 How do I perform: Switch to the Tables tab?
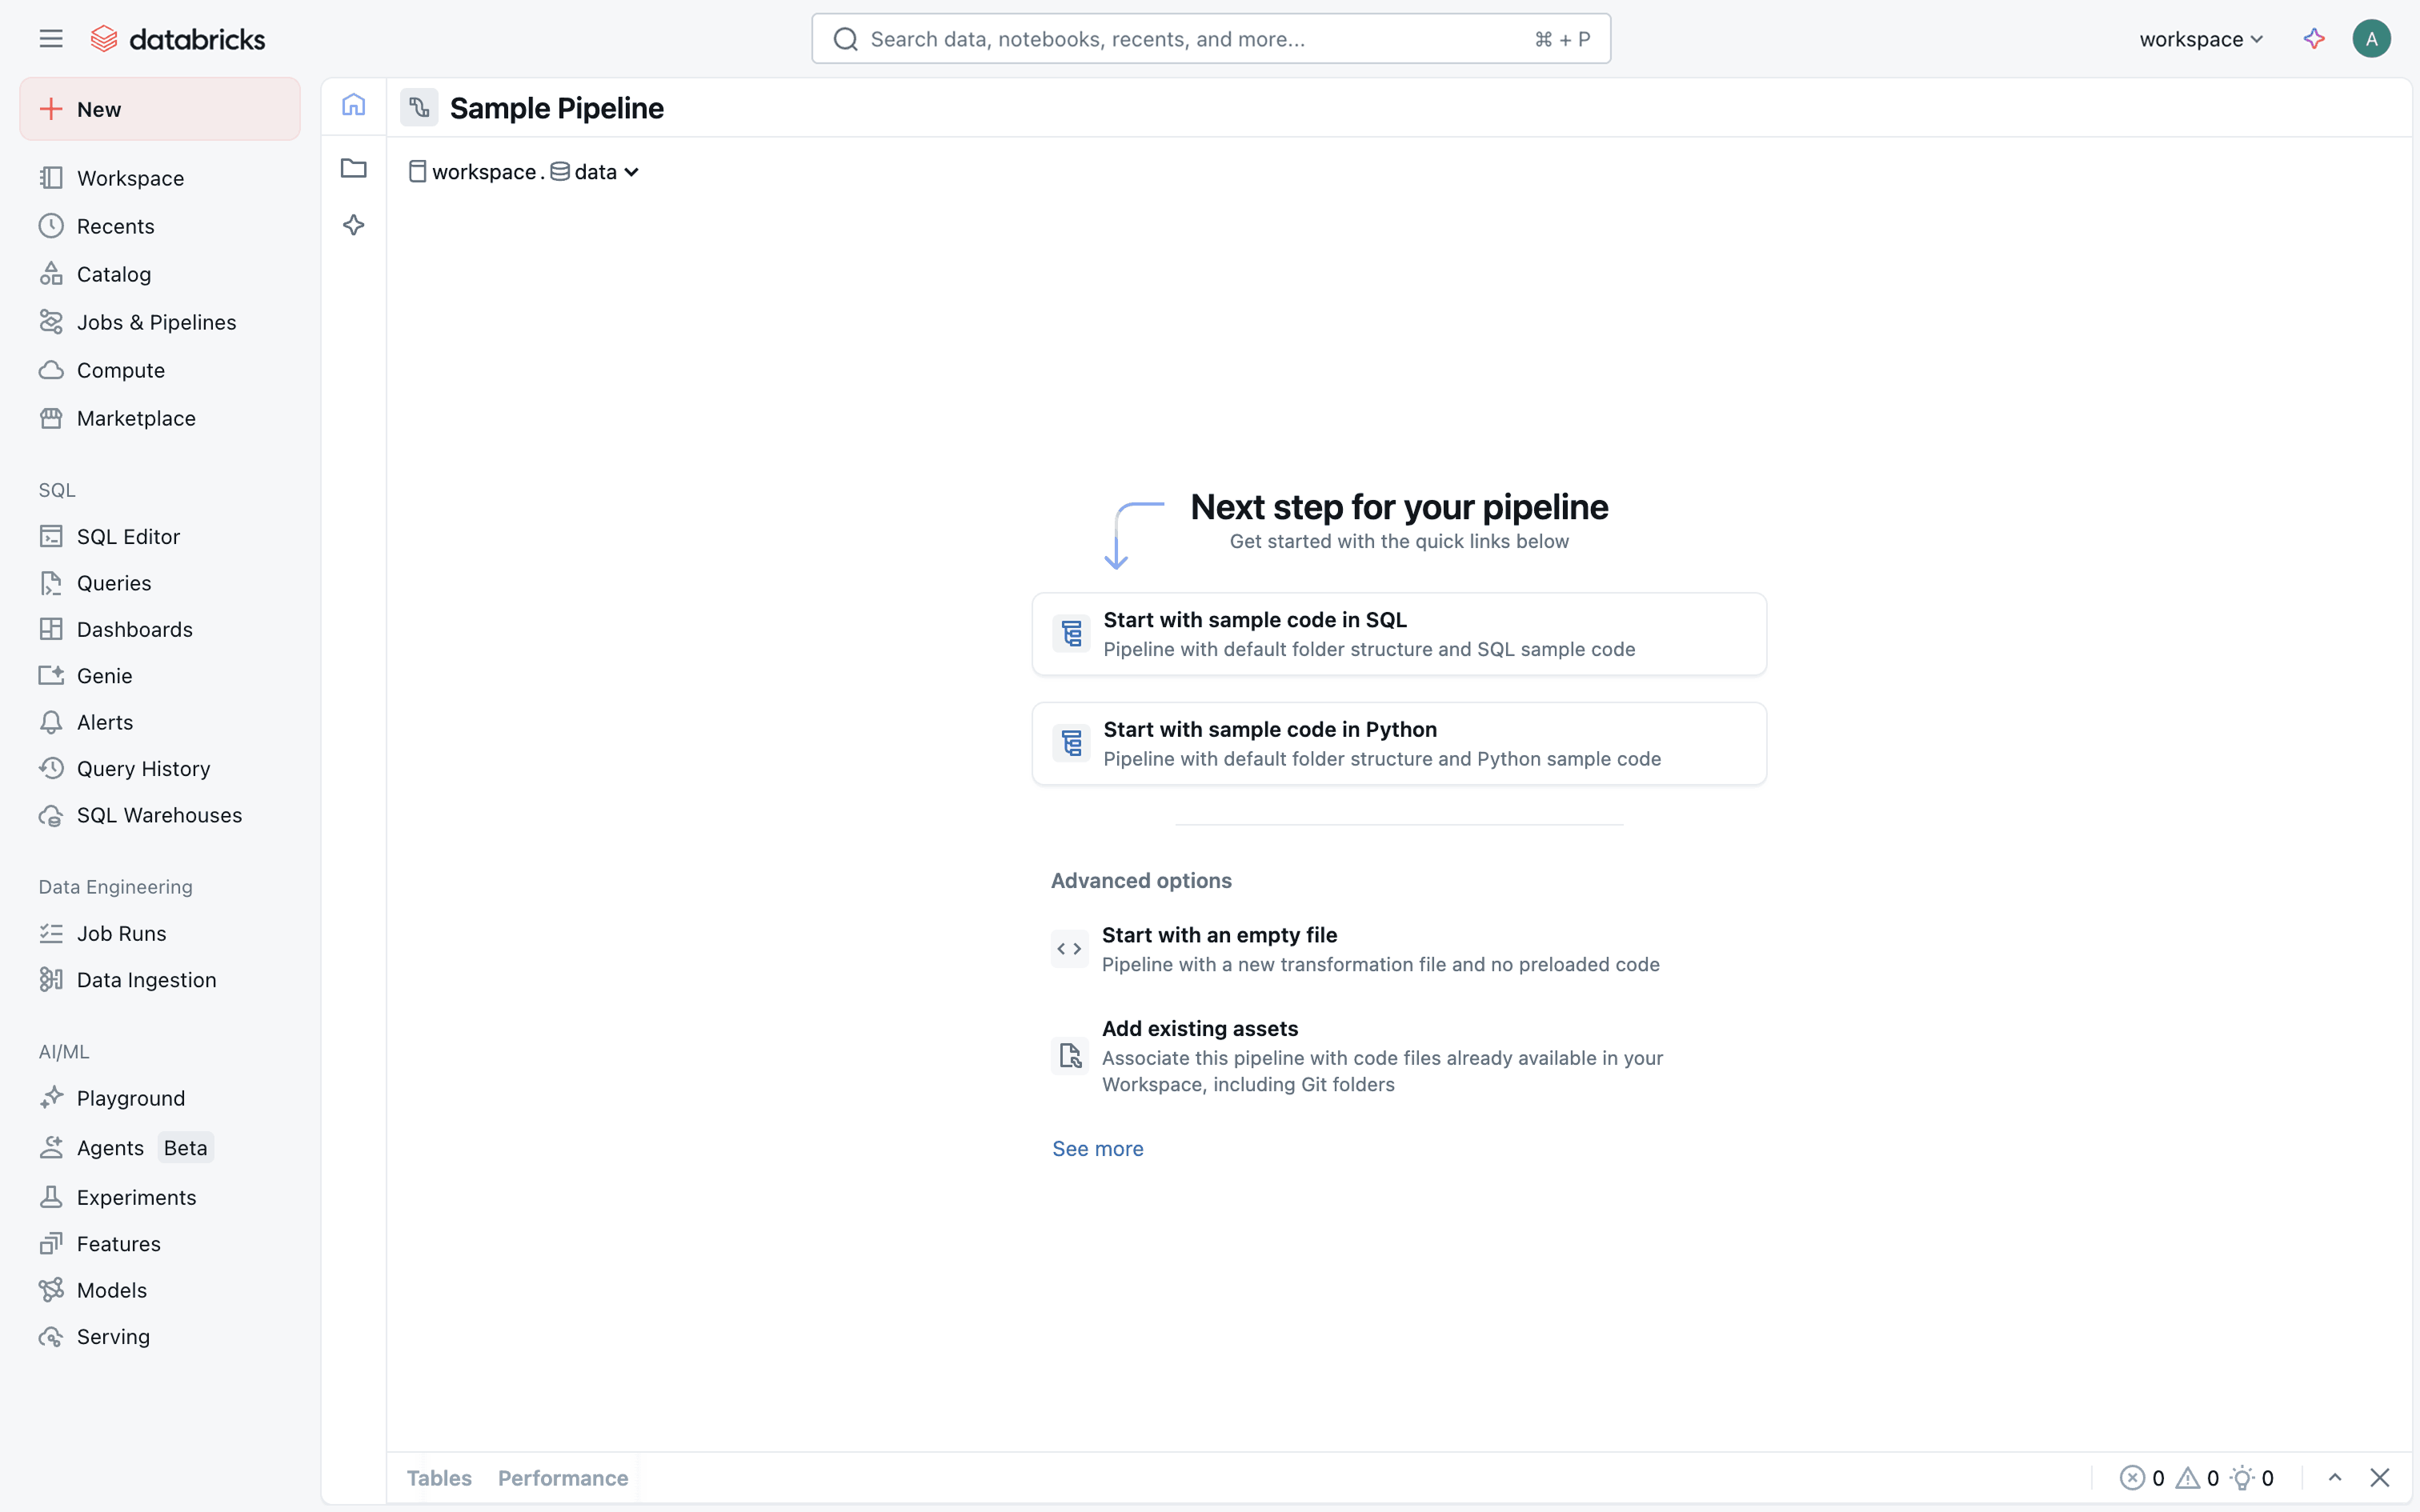click(x=439, y=1477)
